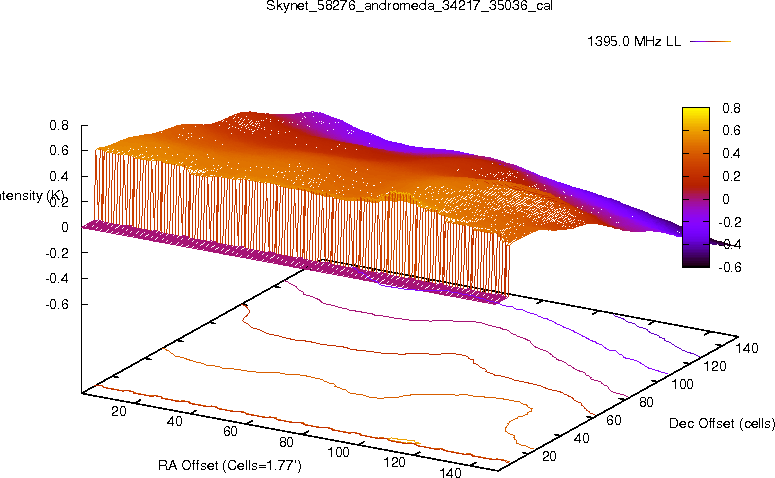Click the 0.6 label on the color bar
775x478 pixels.
coord(731,130)
